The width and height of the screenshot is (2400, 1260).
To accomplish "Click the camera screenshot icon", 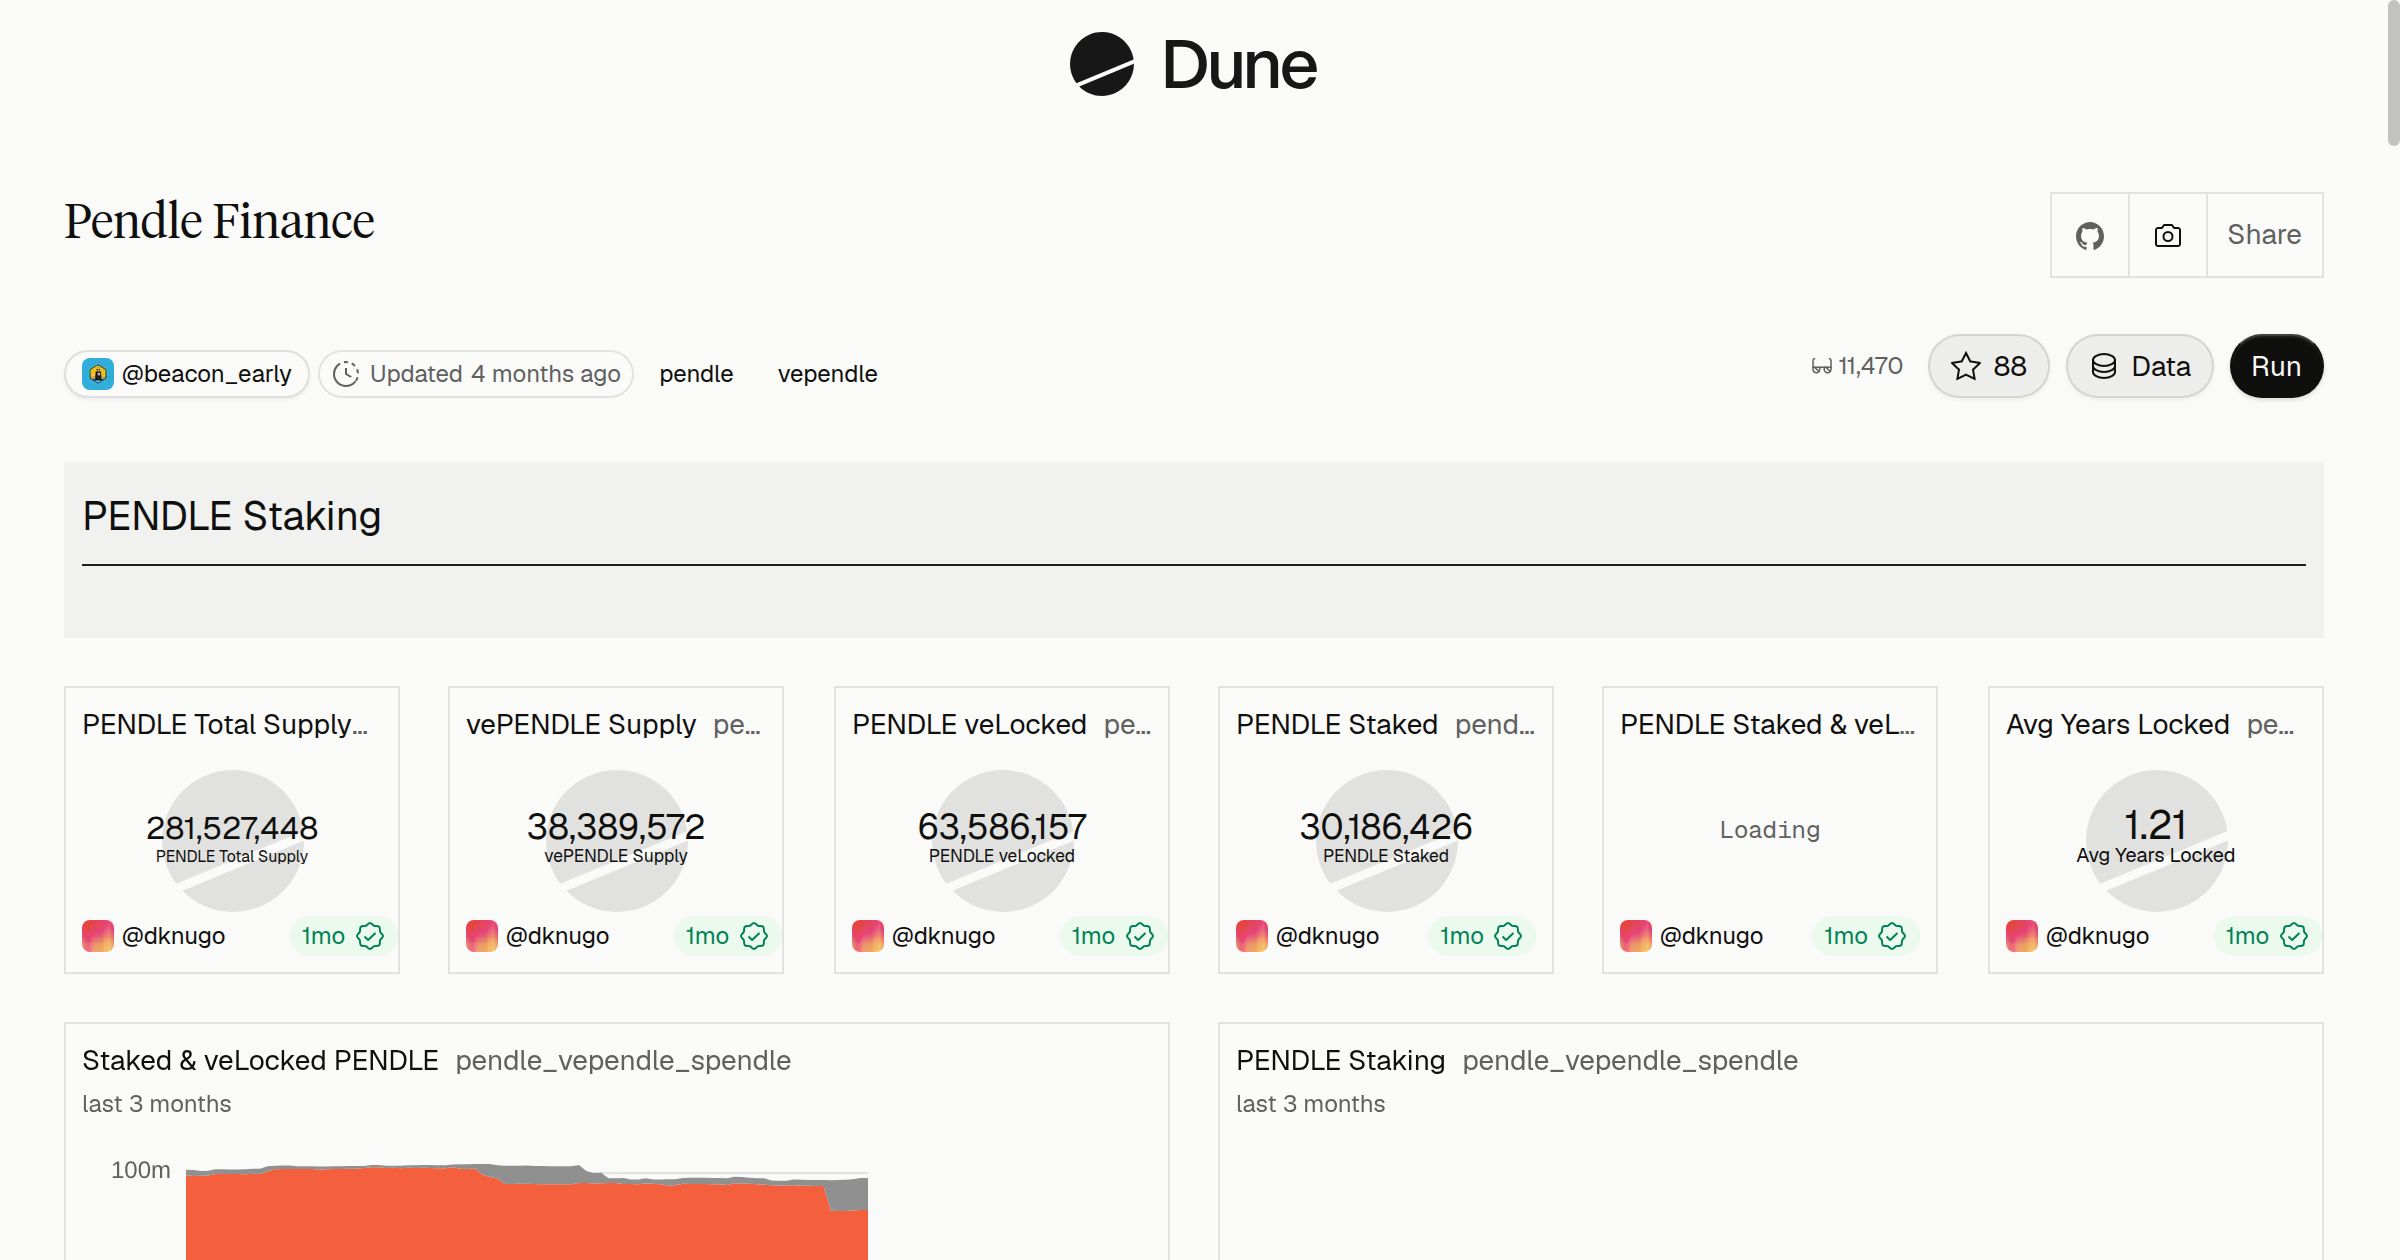I will coord(2167,235).
